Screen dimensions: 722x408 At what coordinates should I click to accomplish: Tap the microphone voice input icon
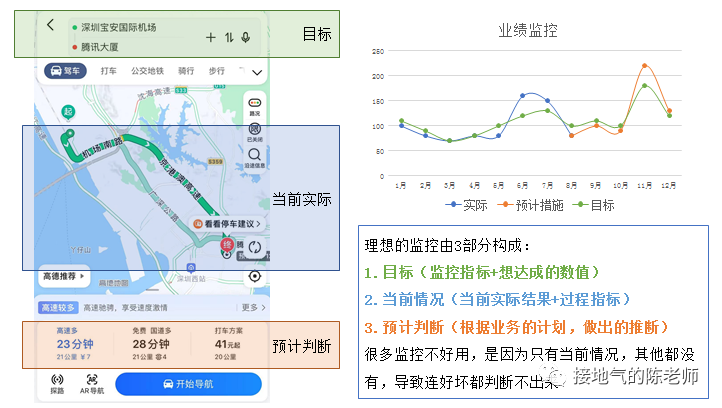tap(246, 37)
